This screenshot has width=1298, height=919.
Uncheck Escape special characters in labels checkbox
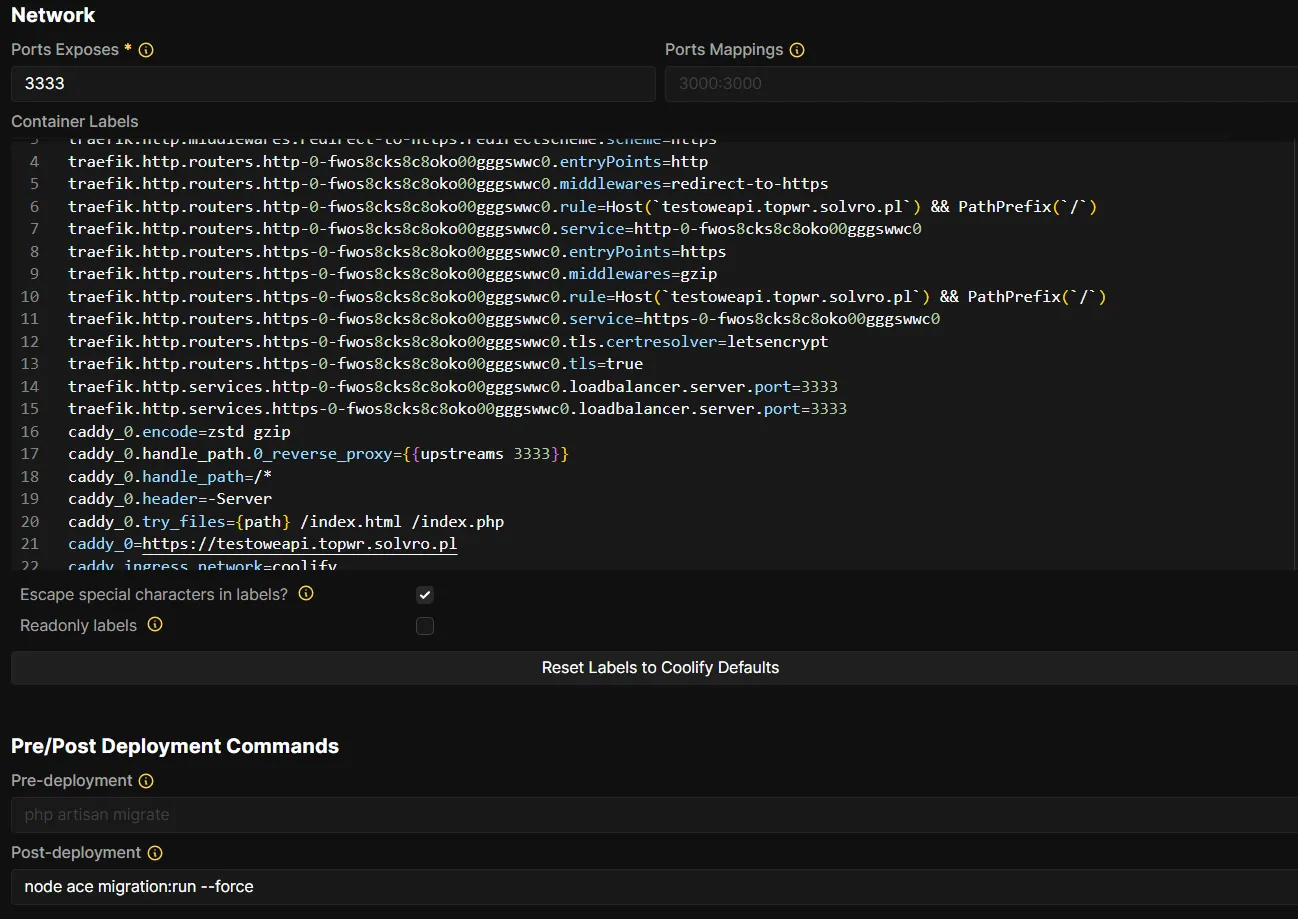point(425,595)
